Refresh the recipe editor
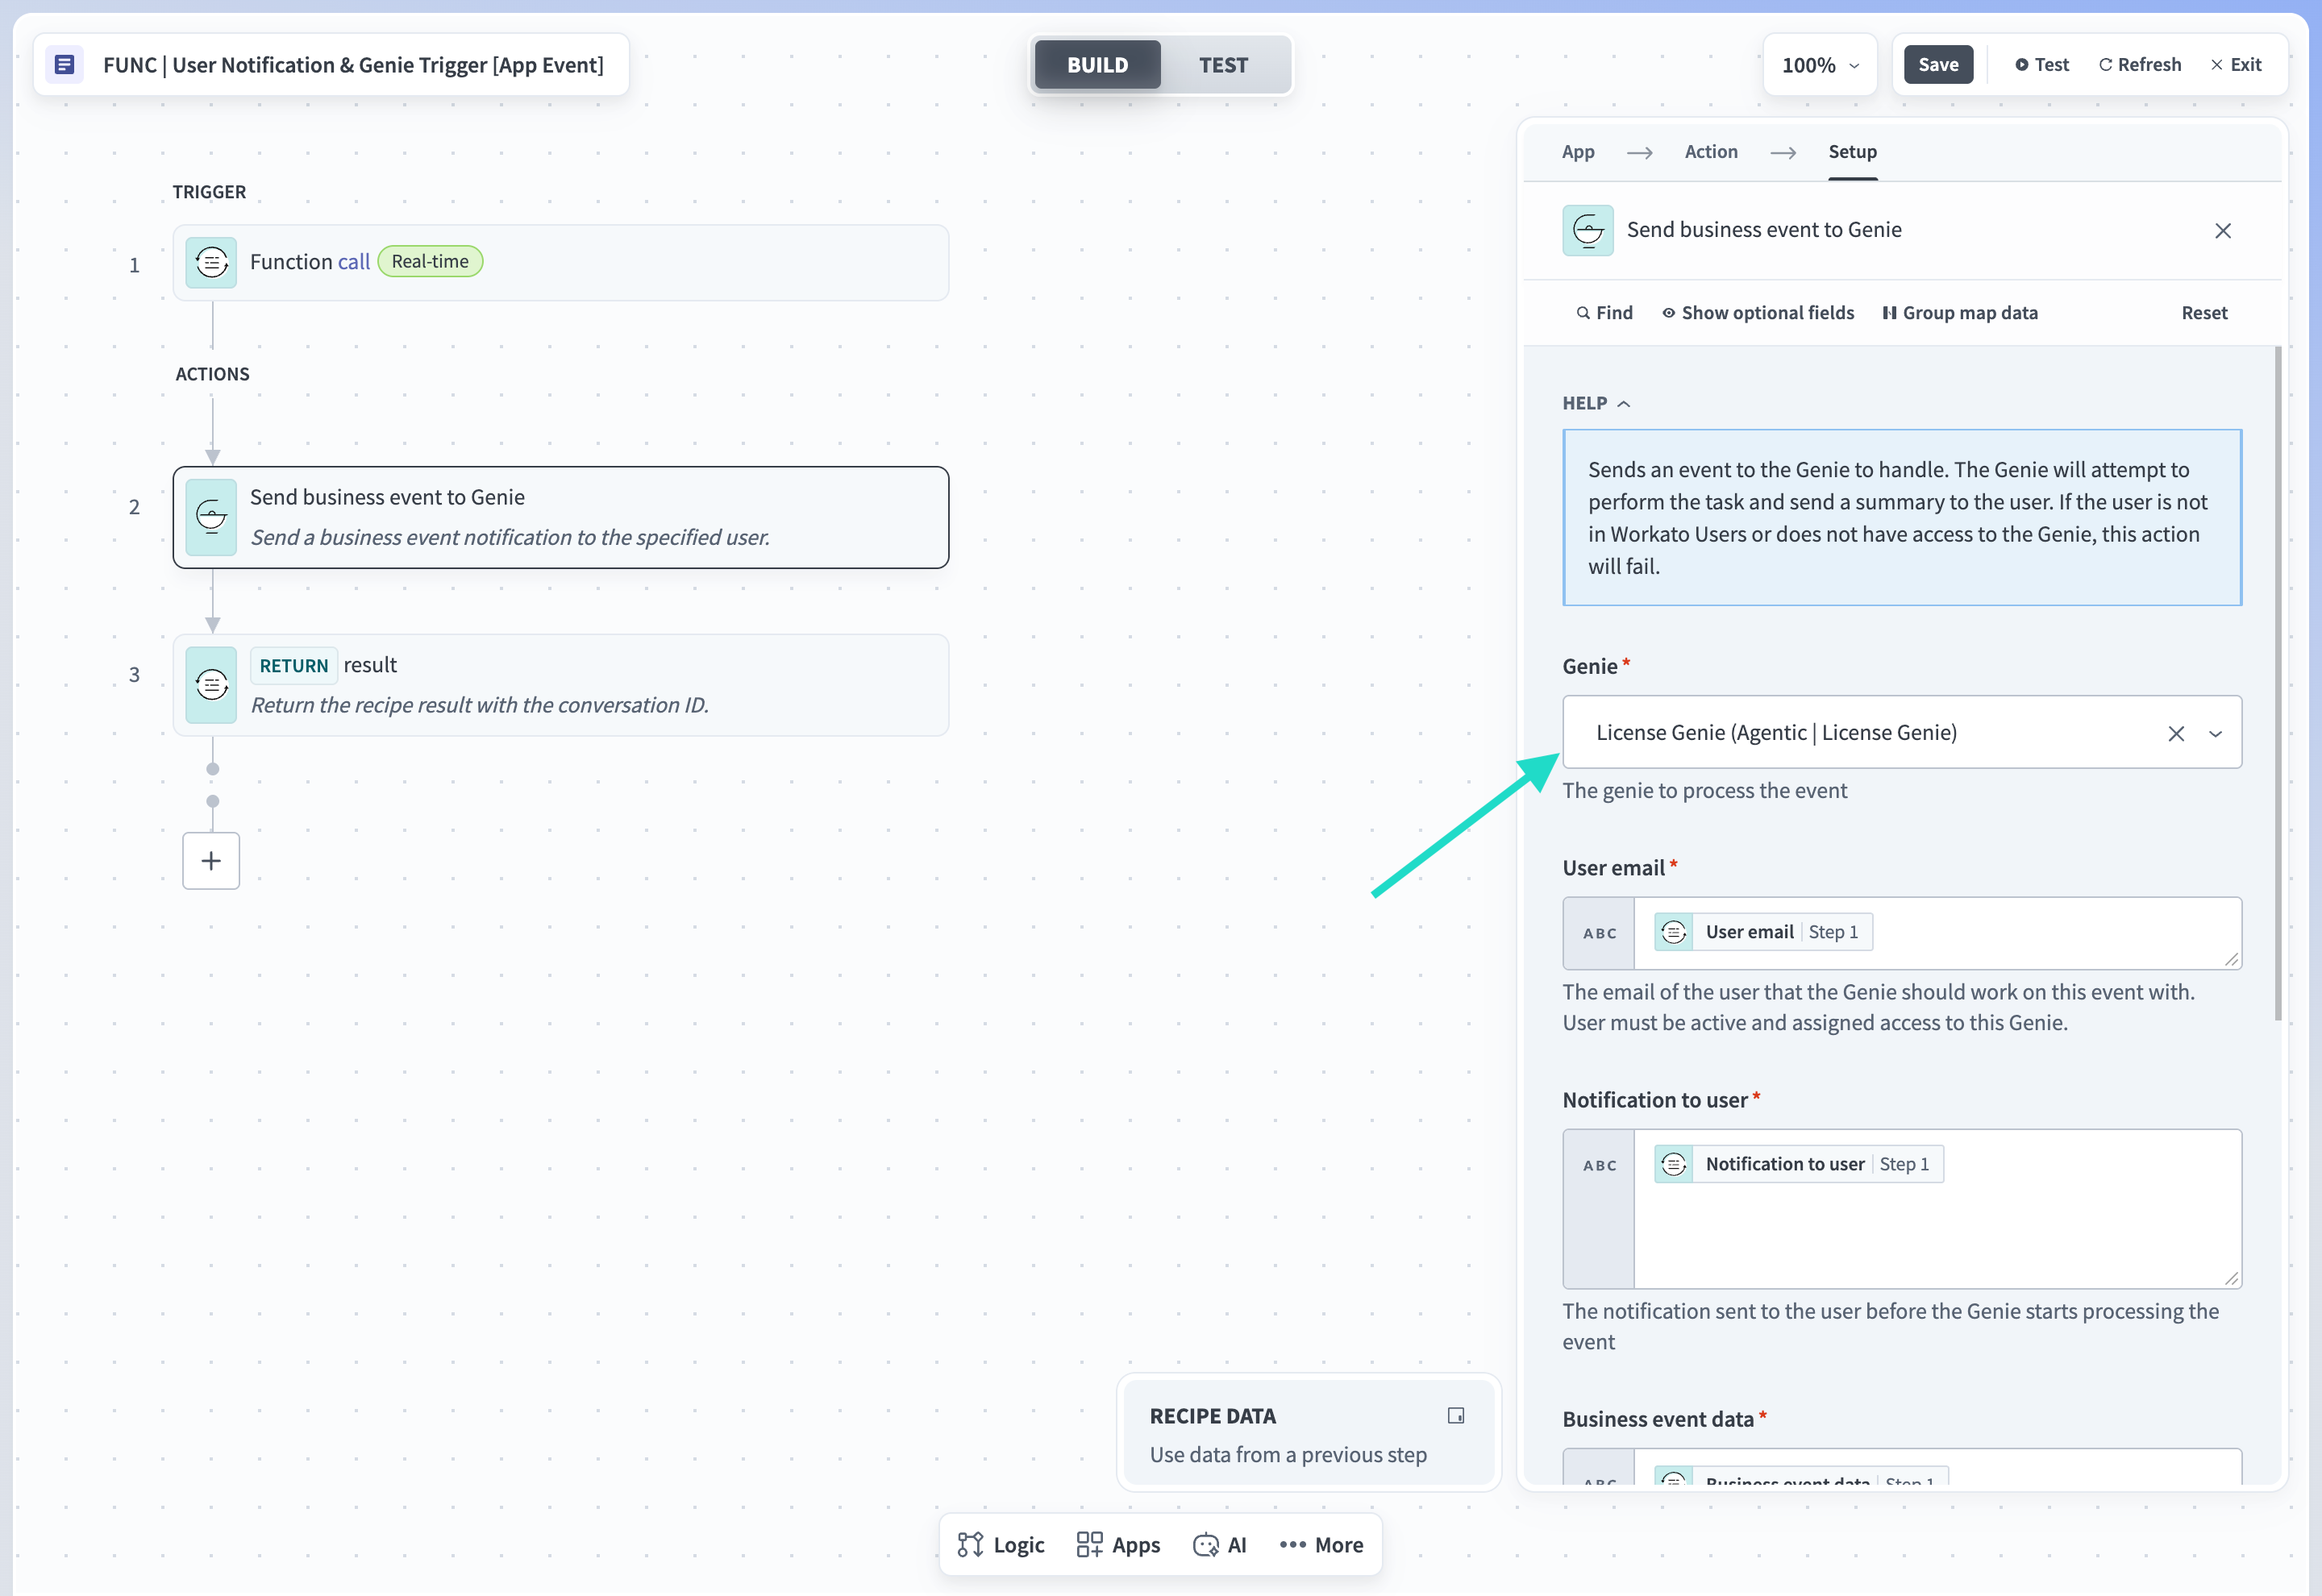Image resolution: width=2322 pixels, height=1596 pixels. point(2139,65)
